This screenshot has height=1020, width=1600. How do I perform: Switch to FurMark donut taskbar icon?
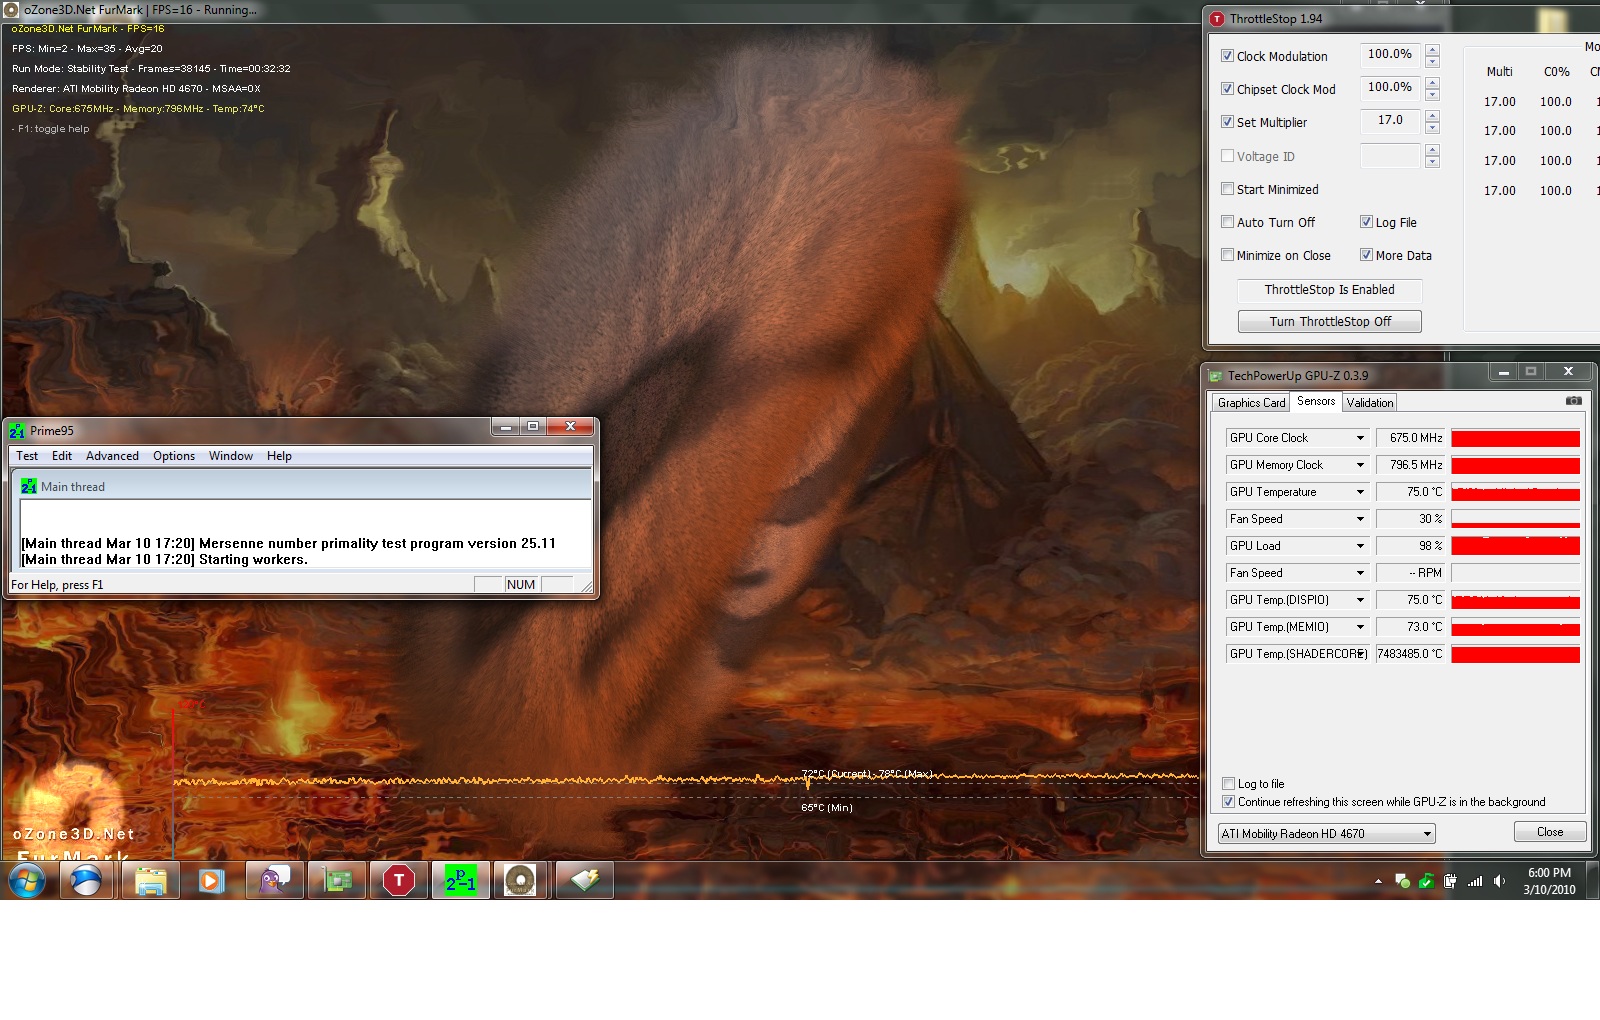[x=520, y=881]
